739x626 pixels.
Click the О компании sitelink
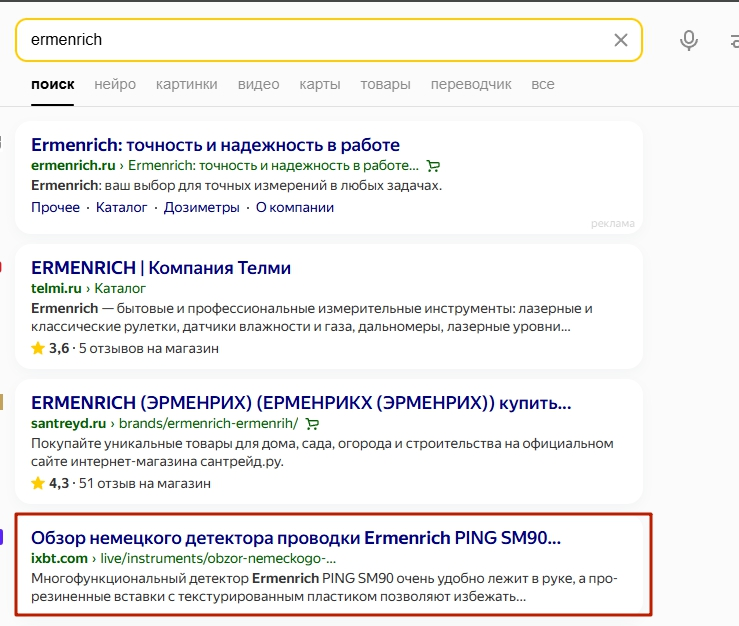click(x=295, y=207)
